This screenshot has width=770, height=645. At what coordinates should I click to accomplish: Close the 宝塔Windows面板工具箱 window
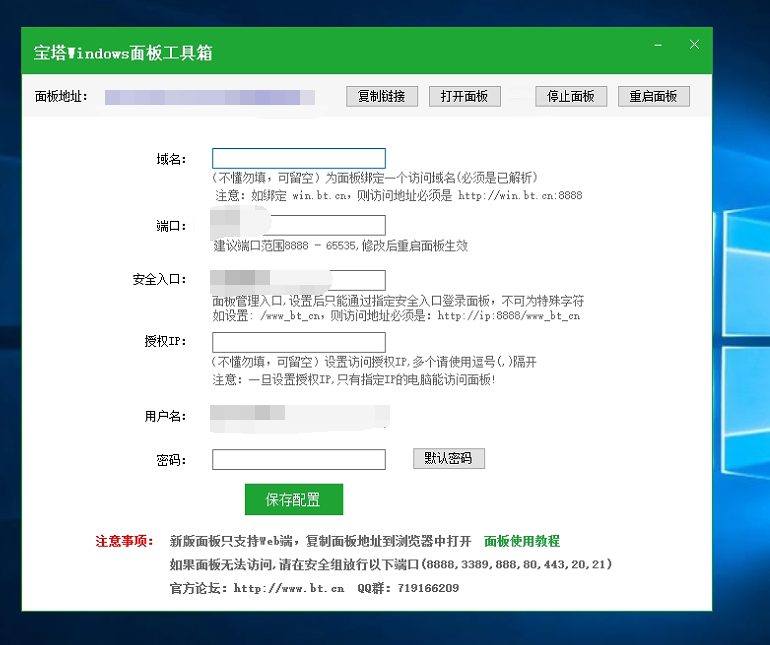[x=694, y=45]
